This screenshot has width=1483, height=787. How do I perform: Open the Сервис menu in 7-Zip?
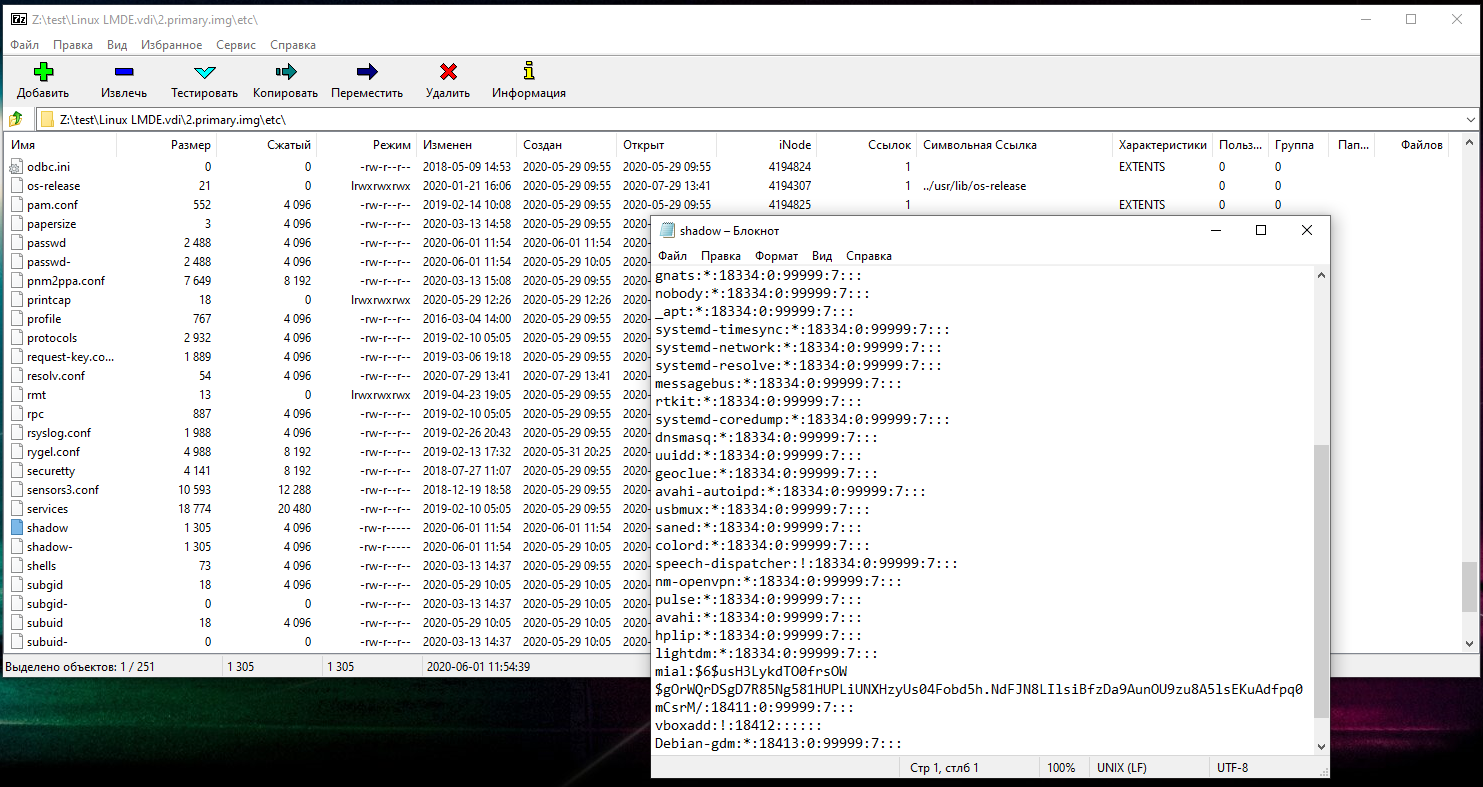[236, 45]
